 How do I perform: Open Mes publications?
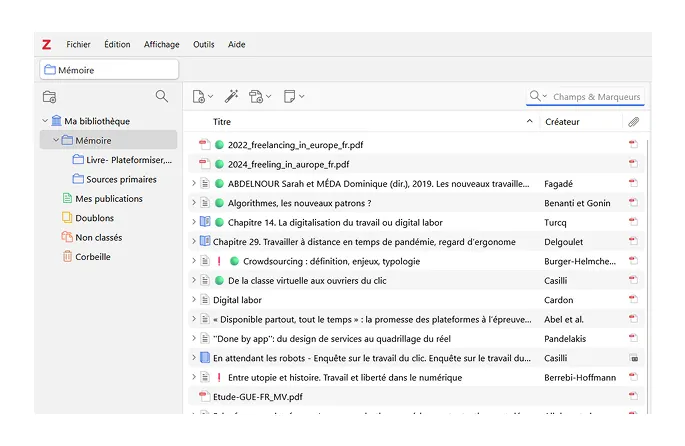103,198
